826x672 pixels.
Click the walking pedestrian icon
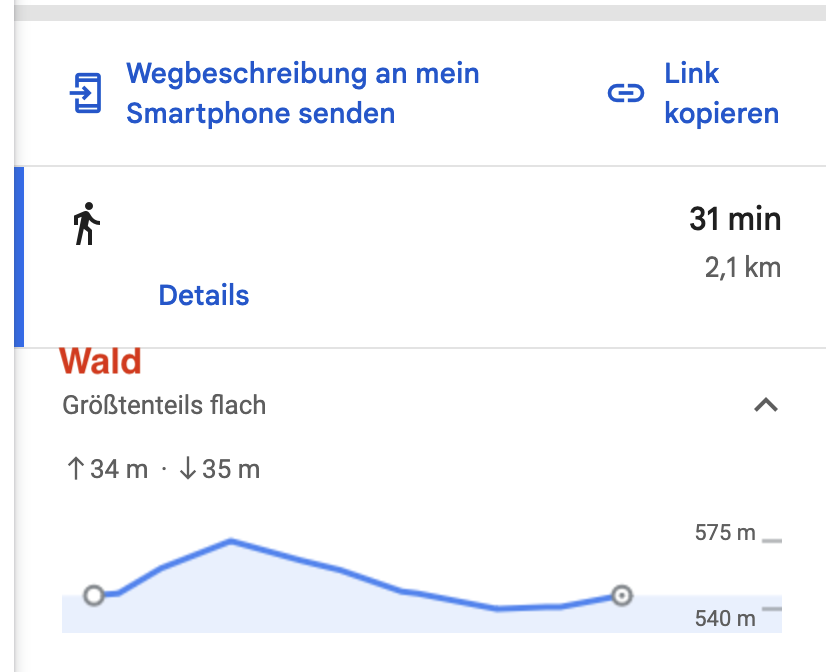point(87,224)
